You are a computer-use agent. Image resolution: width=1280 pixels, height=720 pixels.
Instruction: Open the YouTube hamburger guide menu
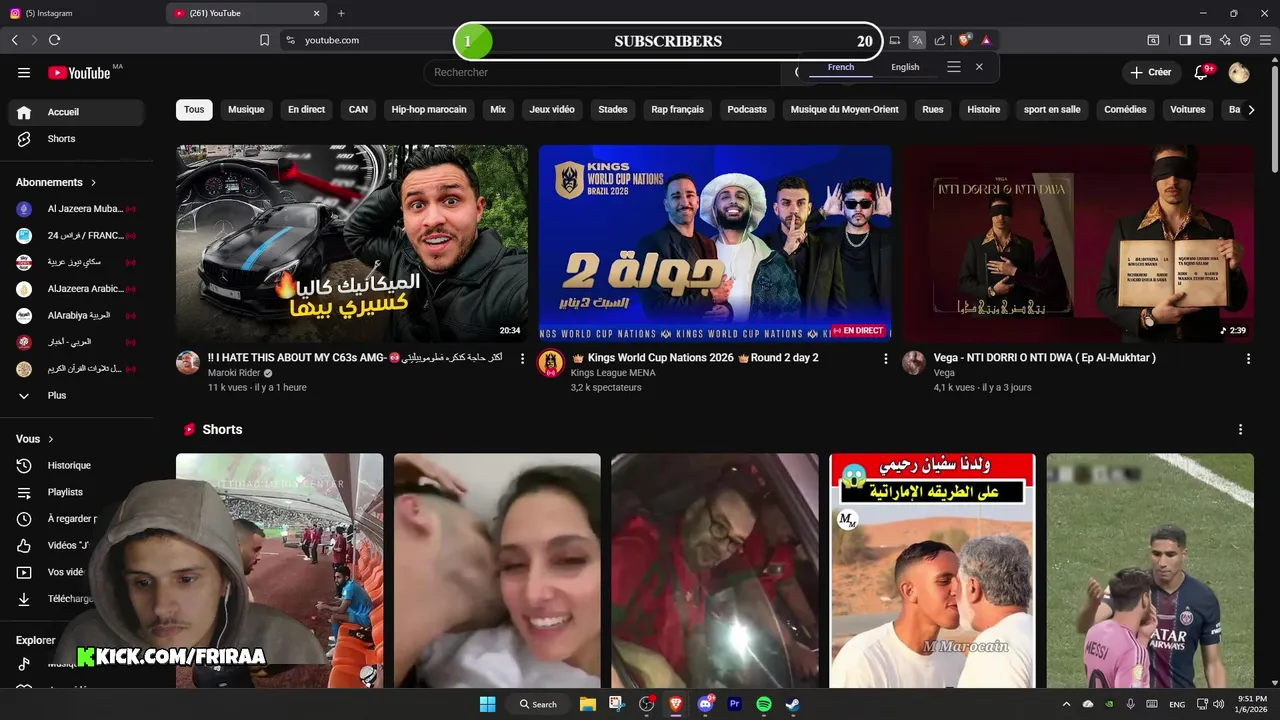point(24,72)
